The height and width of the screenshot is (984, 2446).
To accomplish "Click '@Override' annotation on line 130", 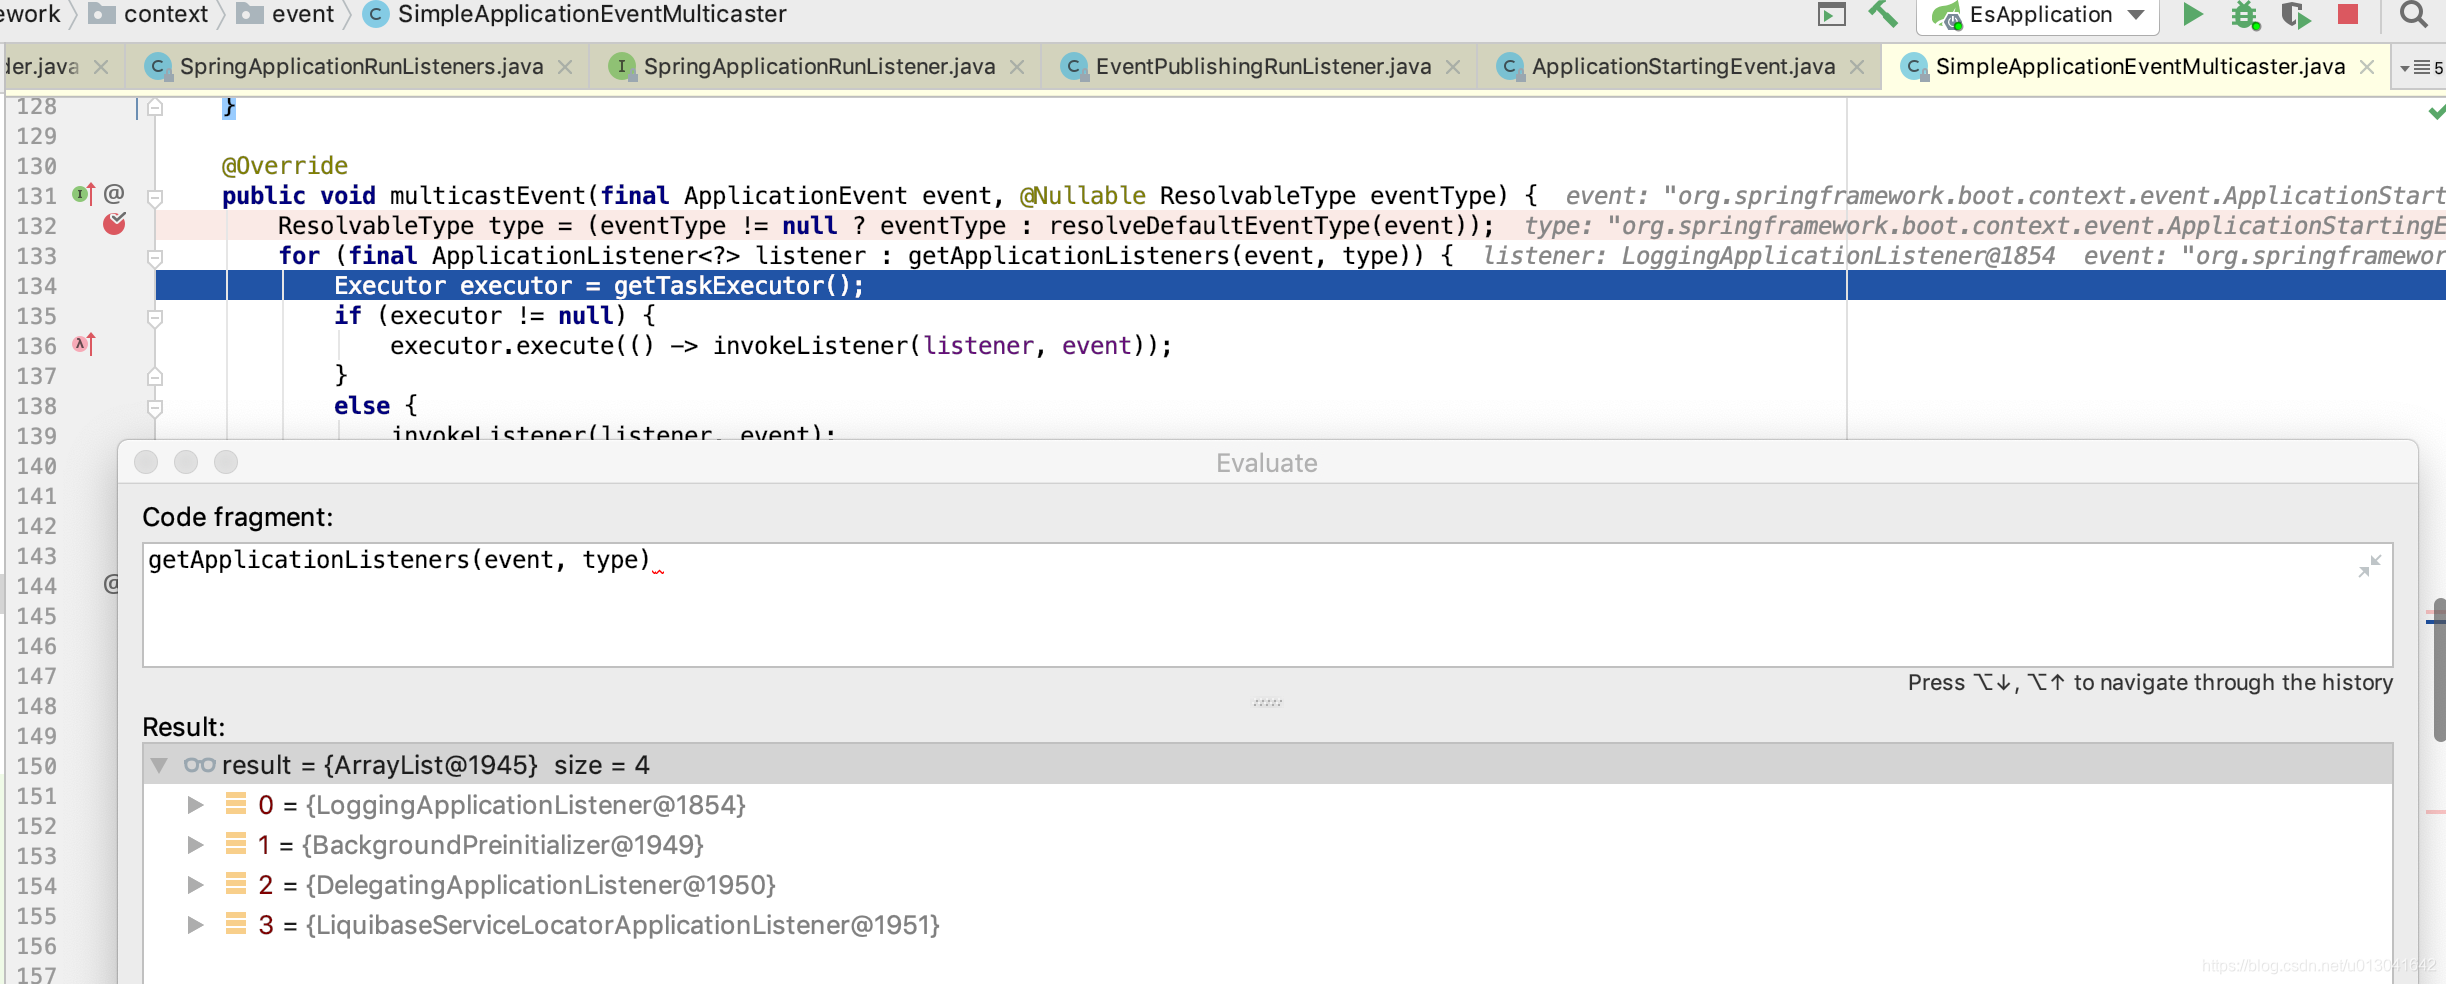I will point(285,166).
